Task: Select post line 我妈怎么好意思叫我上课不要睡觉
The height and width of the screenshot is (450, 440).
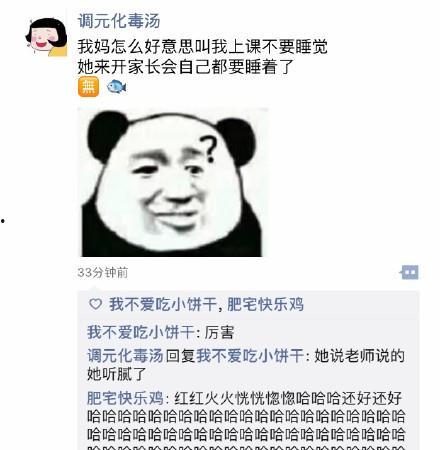Action: (202, 46)
